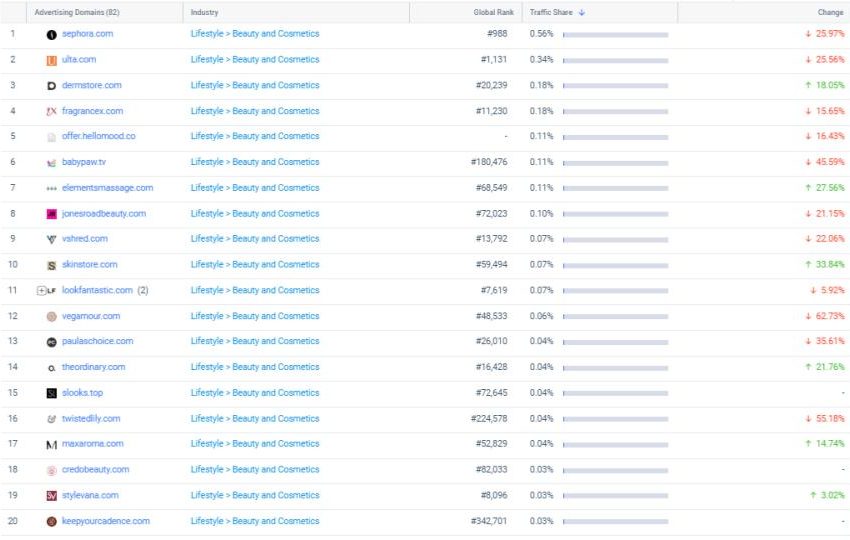Click the theordinary.com favicon
This screenshot has width=850, height=540.
coord(51,368)
